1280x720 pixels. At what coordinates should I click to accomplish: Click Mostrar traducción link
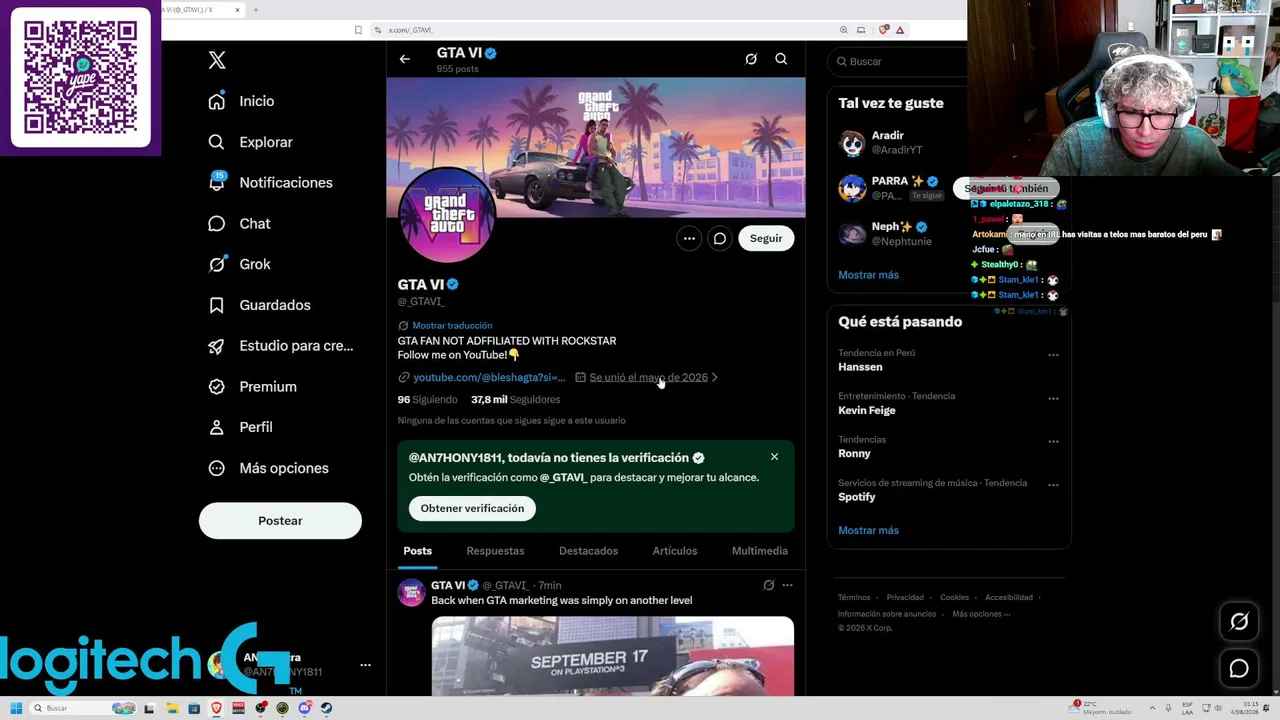(452, 325)
